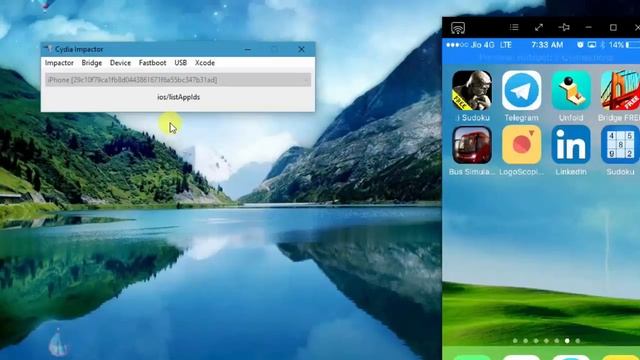This screenshot has height=360, width=640.
Task: Tap the 14% battery indicator
Action: pyautogui.click(x=624, y=45)
